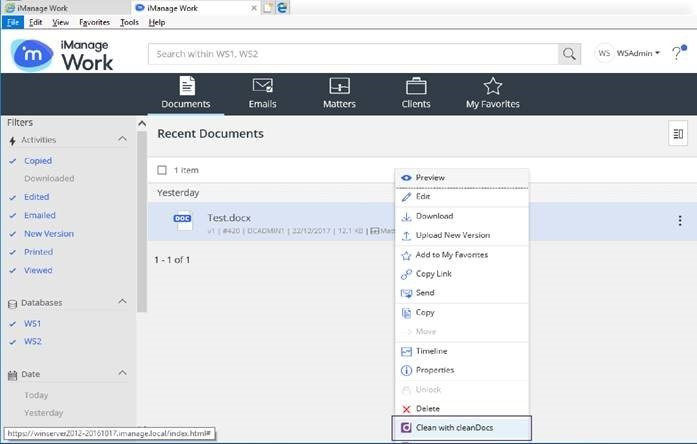Open the Edit menu in menu bar
697x444 pixels.
pyautogui.click(x=36, y=22)
